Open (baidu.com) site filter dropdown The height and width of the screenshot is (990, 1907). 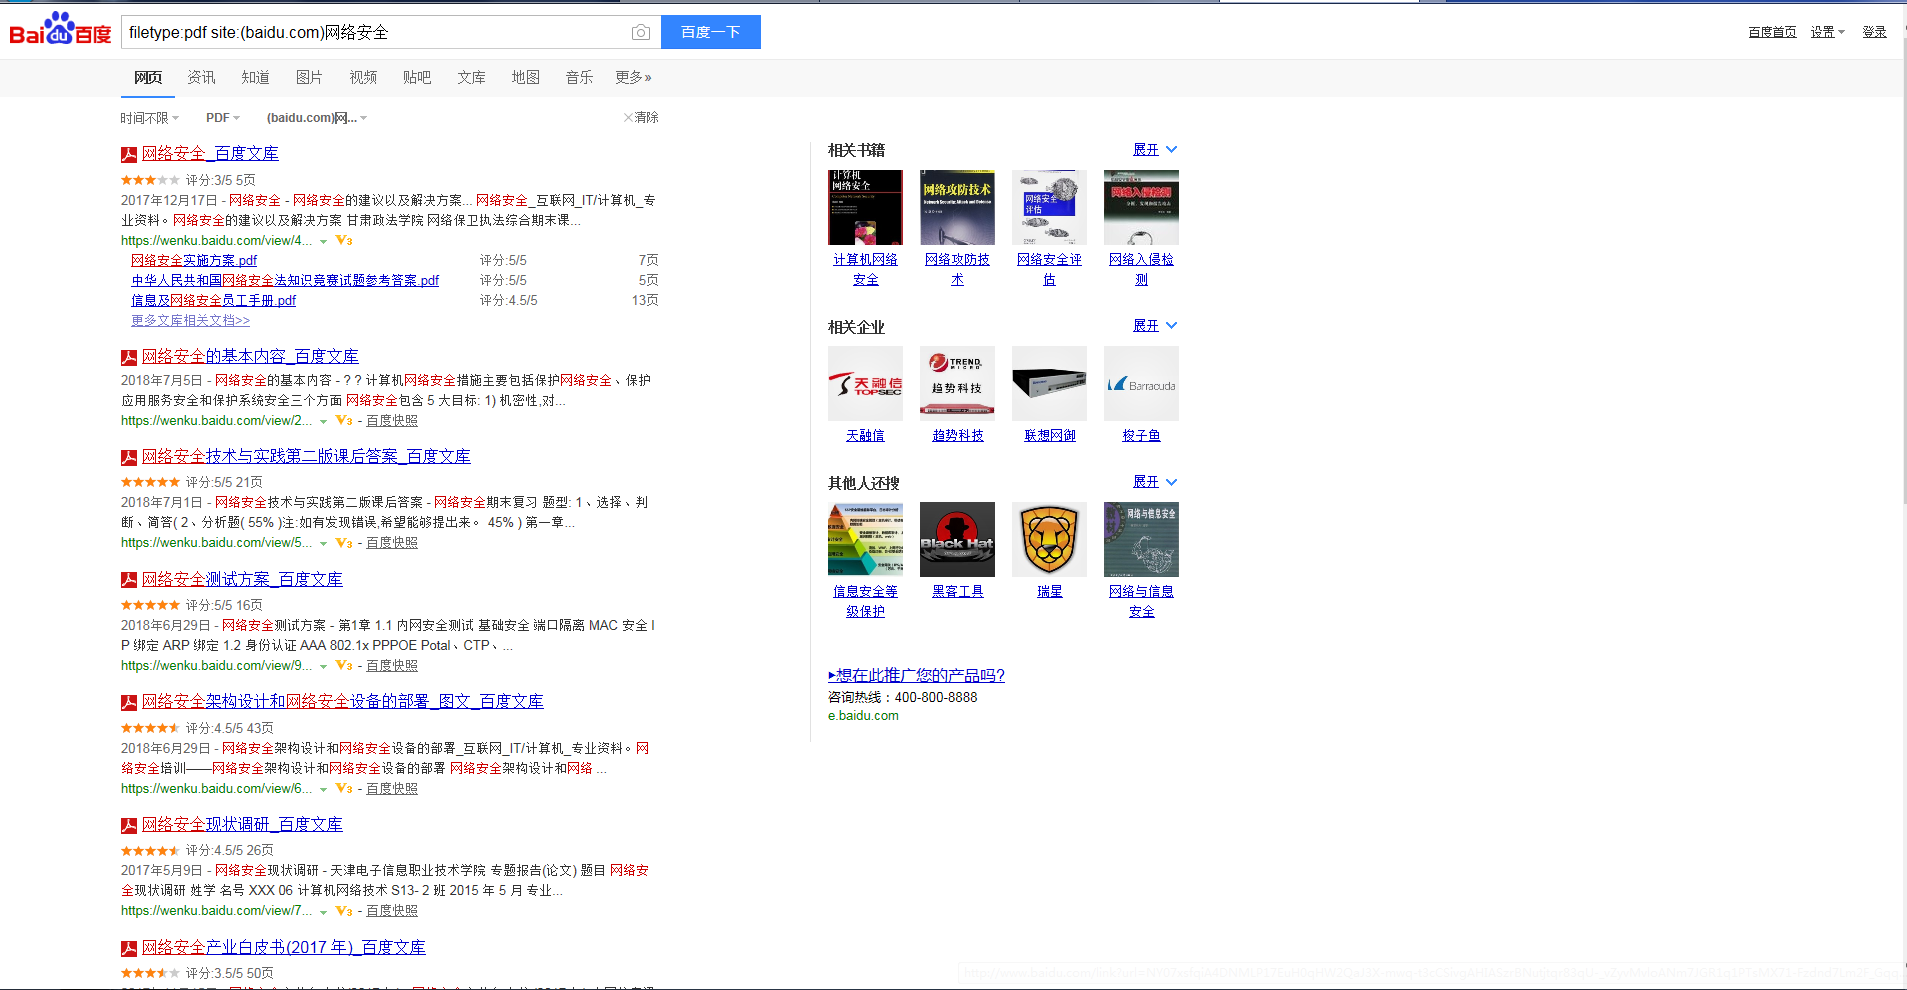coord(317,118)
